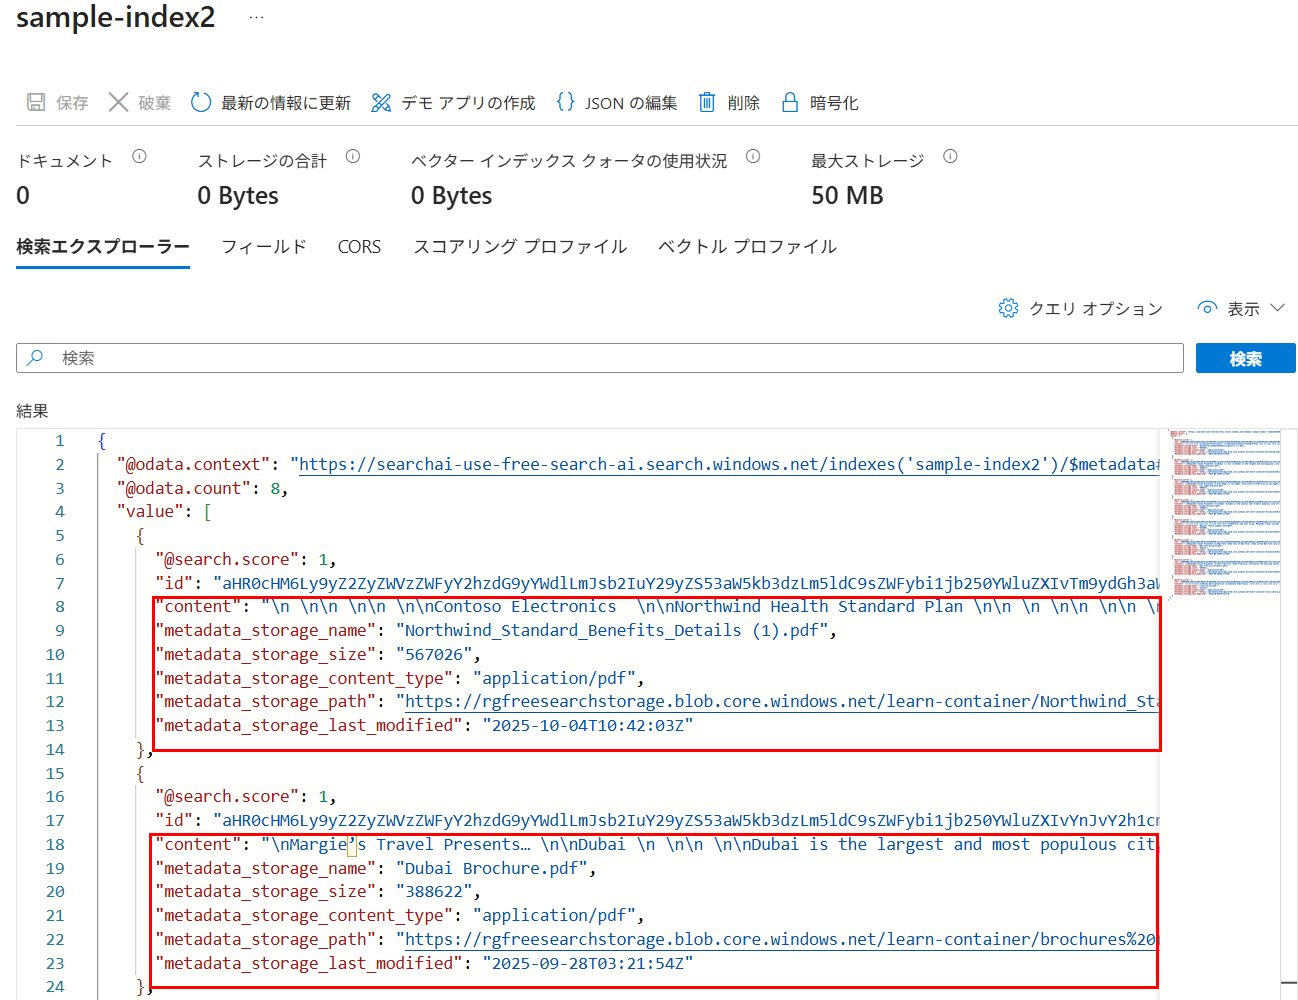This screenshot has height=1000, width=1298.
Task: Switch to the CORS tab
Action: pos(359,246)
